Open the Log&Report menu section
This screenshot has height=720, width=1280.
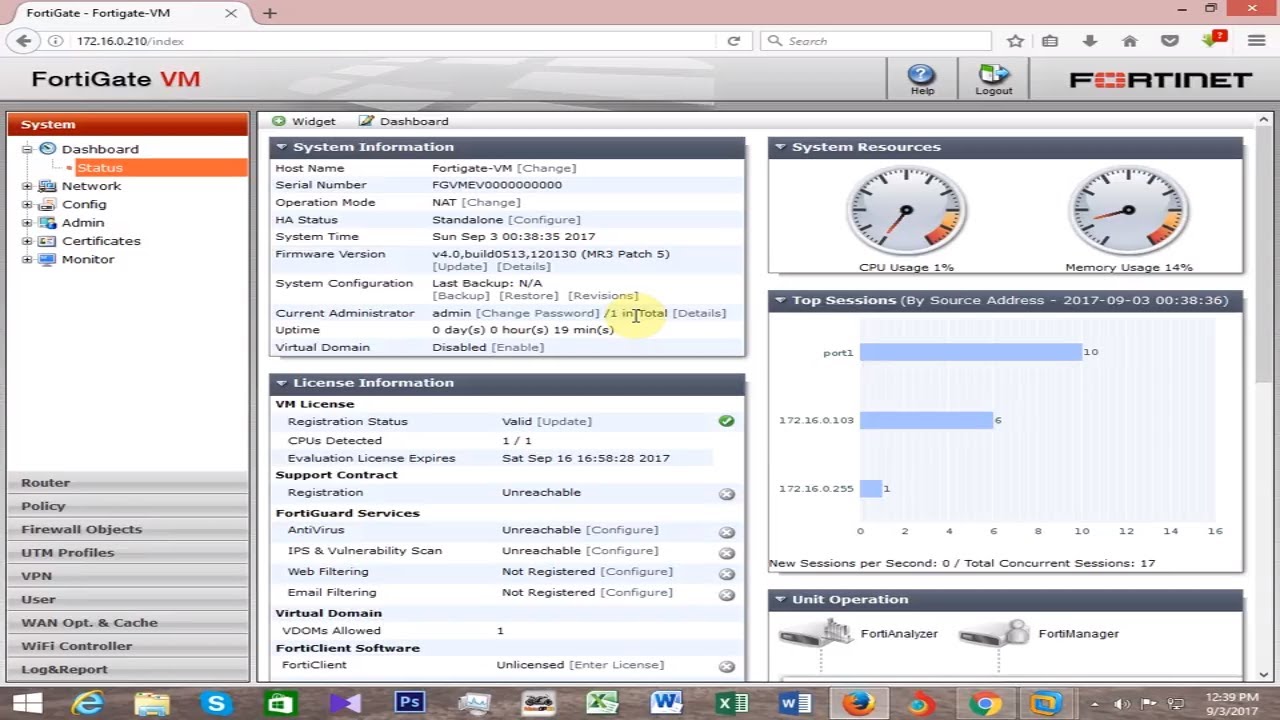pyautogui.click(x=127, y=669)
